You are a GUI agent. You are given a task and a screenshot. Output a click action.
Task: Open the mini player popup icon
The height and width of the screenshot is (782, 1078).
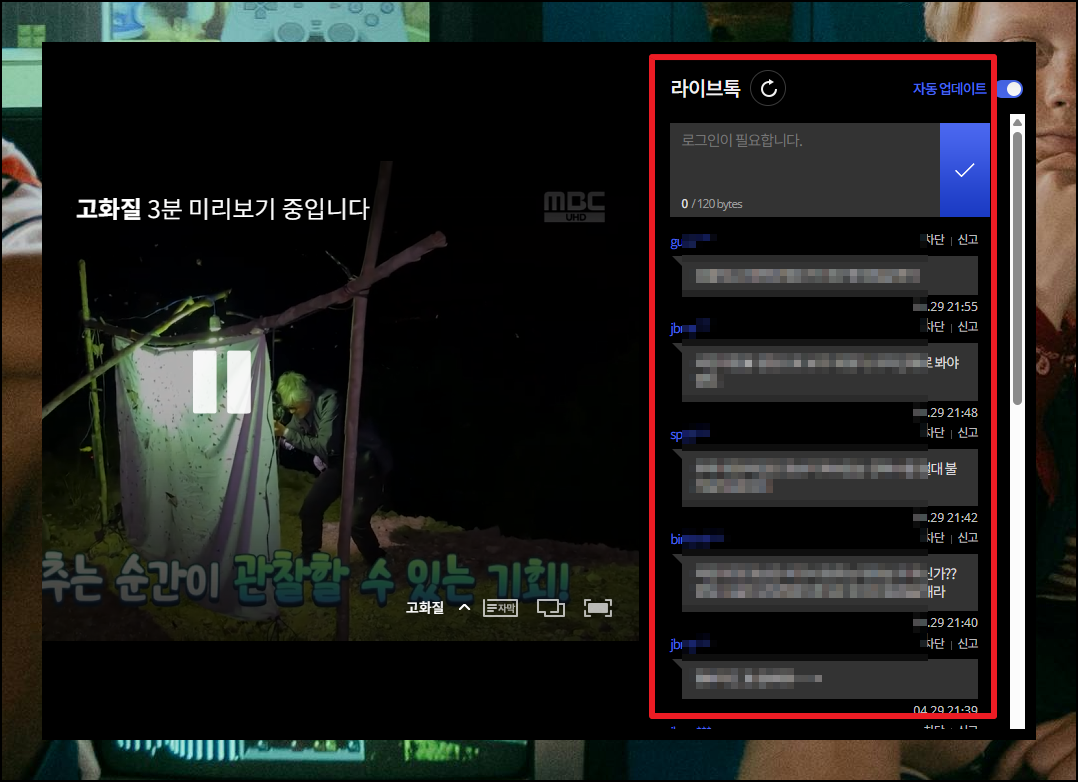pos(551,608)
